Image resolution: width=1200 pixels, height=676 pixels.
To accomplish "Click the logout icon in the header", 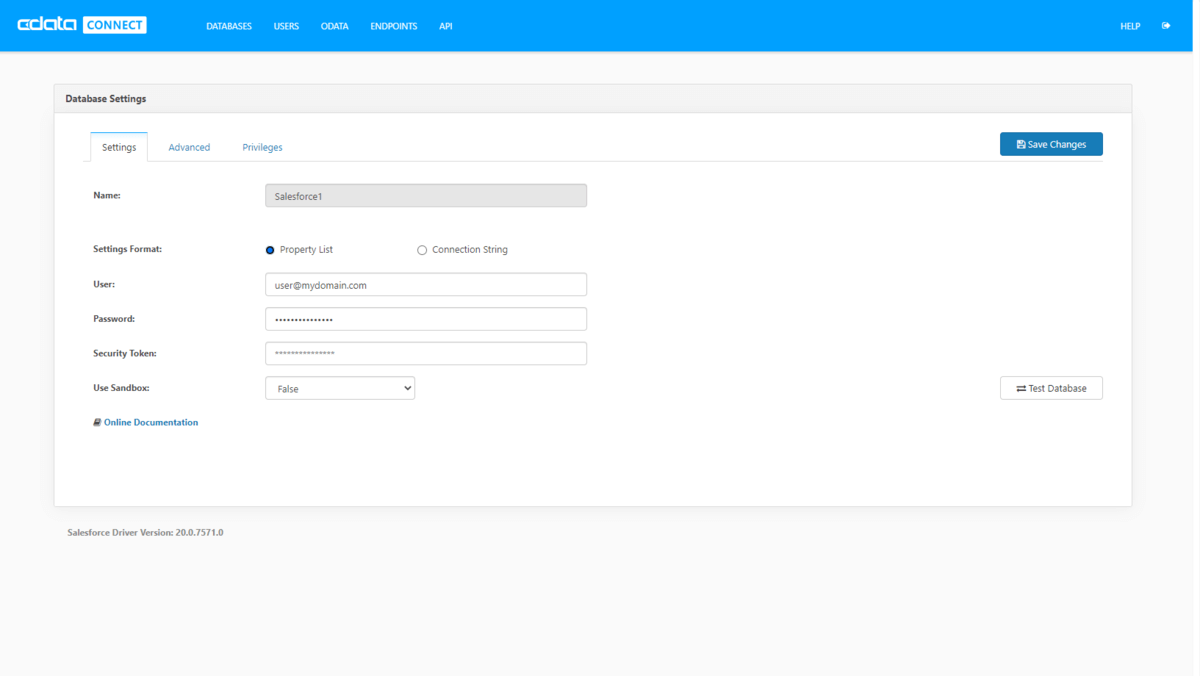I will coord(1166,26).
